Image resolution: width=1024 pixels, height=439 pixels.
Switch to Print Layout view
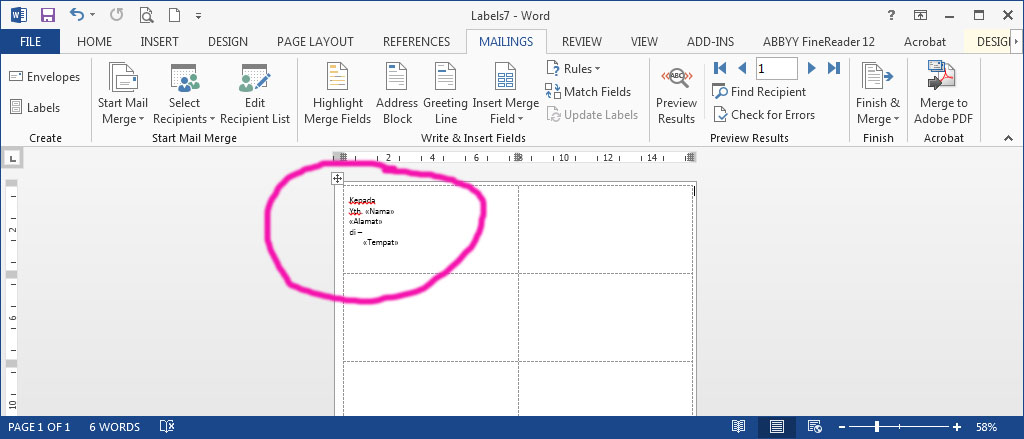click(x=776, y=427)
